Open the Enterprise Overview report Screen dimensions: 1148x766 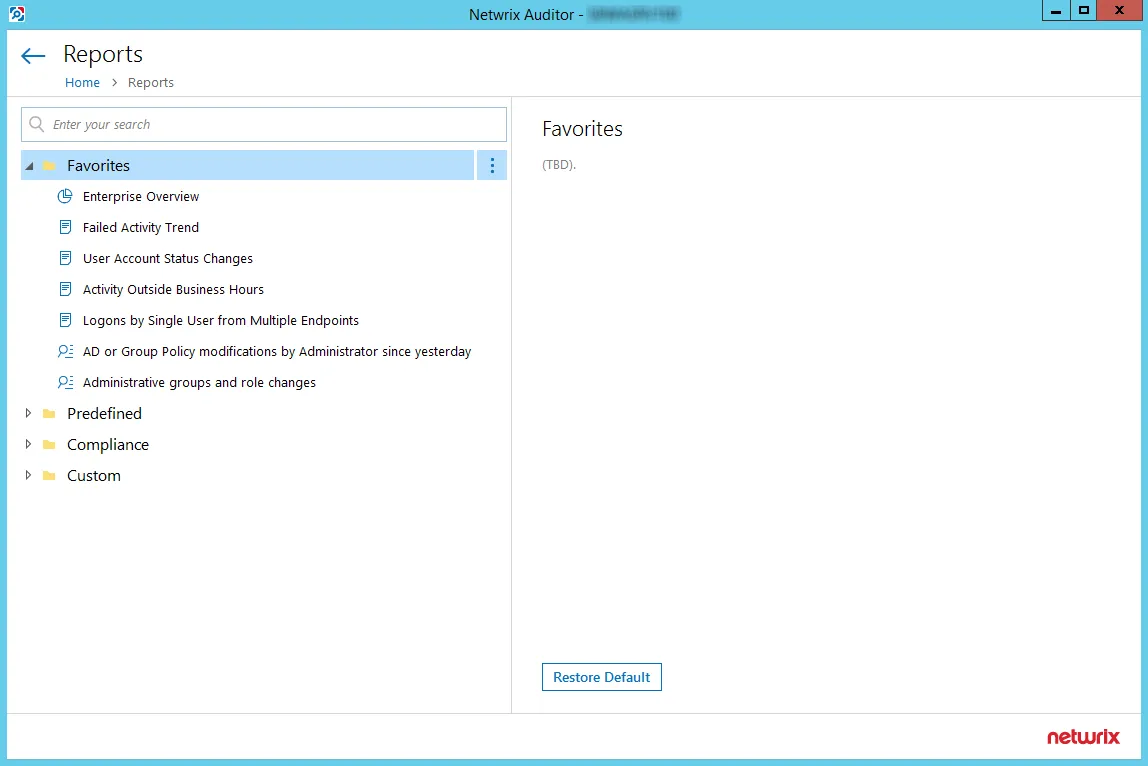tap(141, 196)
